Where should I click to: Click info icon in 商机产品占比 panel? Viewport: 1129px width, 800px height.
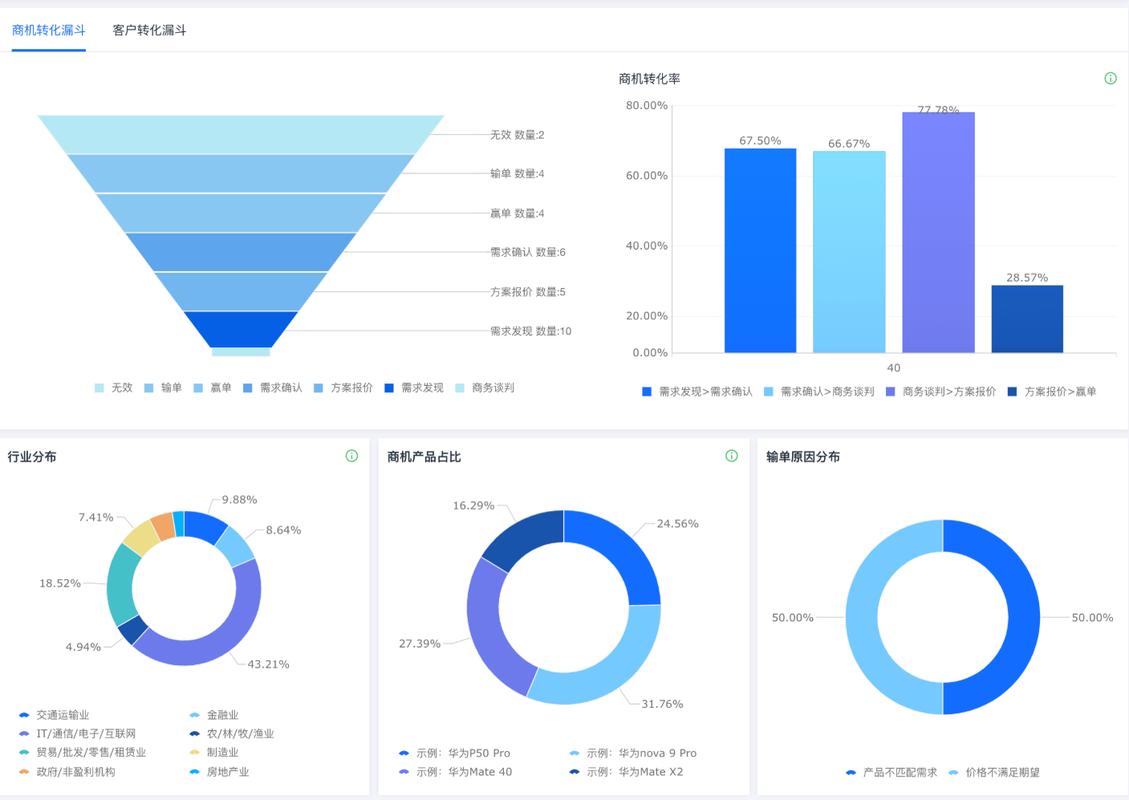(732, 456)
